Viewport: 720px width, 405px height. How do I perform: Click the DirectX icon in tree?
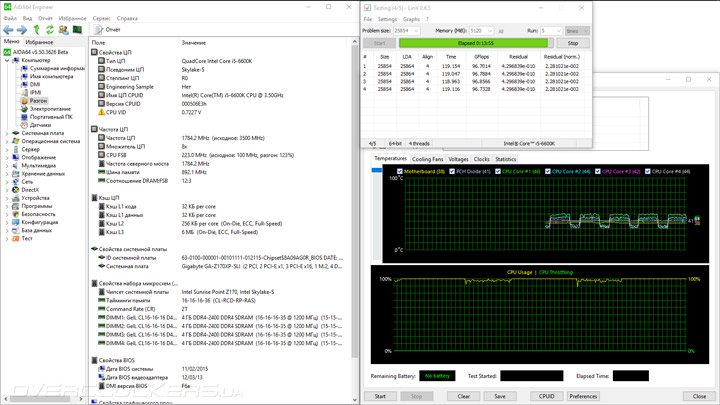[x=16, y=190]
